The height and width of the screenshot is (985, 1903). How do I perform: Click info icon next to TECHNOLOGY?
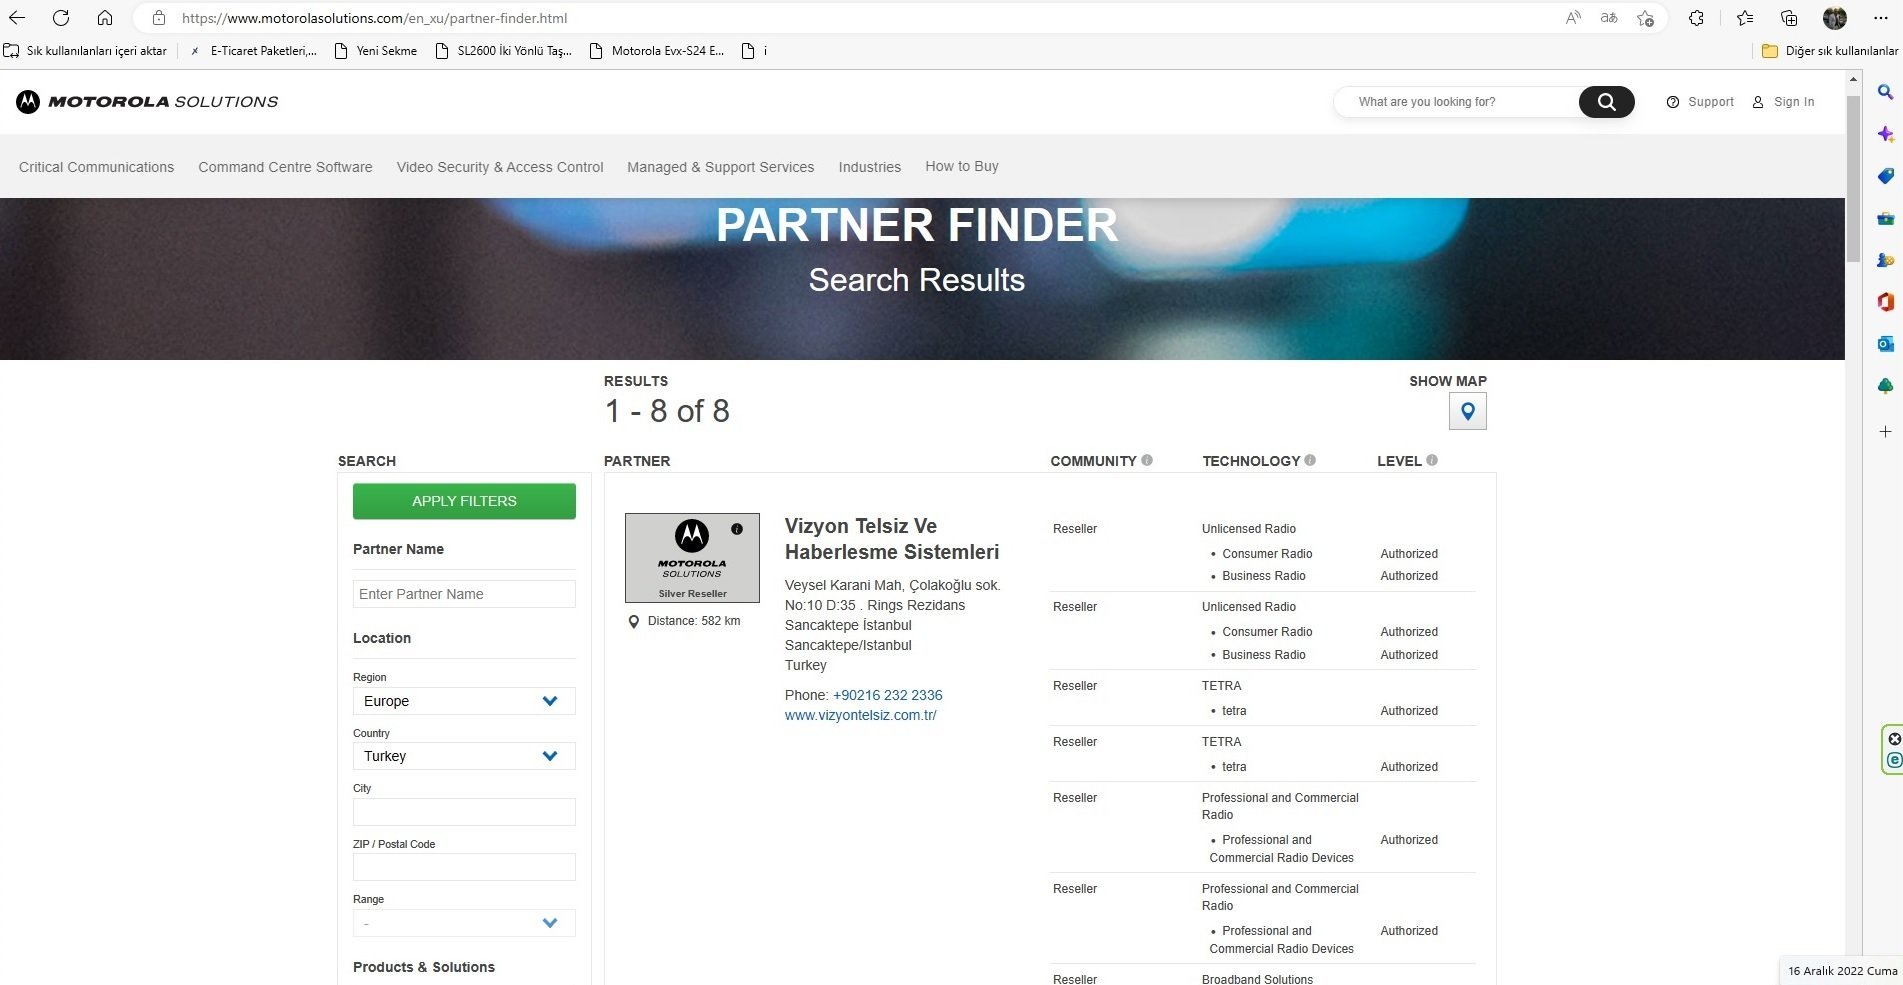click(x=1310, y=460)
